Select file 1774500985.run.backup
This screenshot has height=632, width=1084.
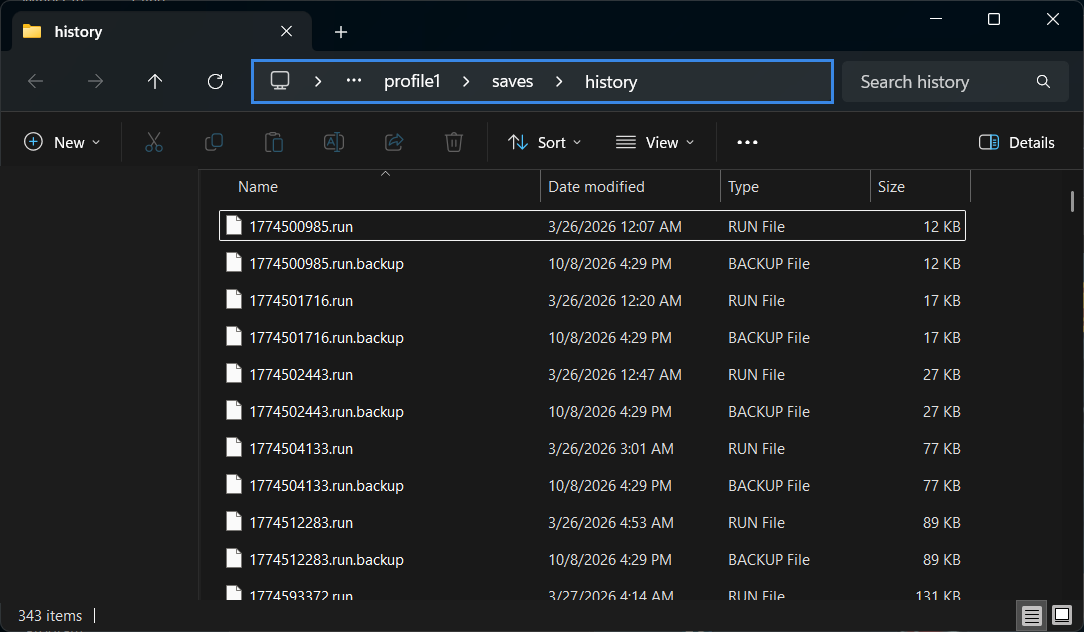[x=592, y=263]
